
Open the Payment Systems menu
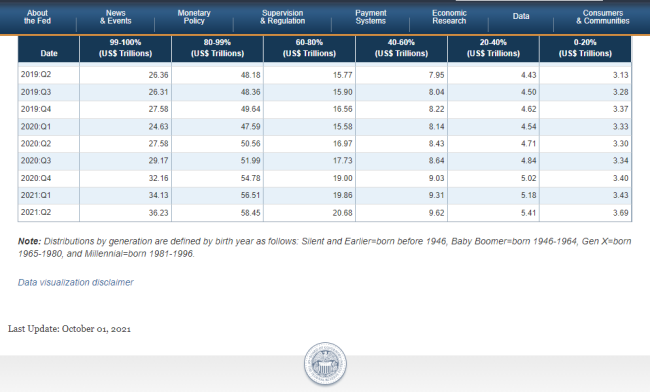point(371,17)
